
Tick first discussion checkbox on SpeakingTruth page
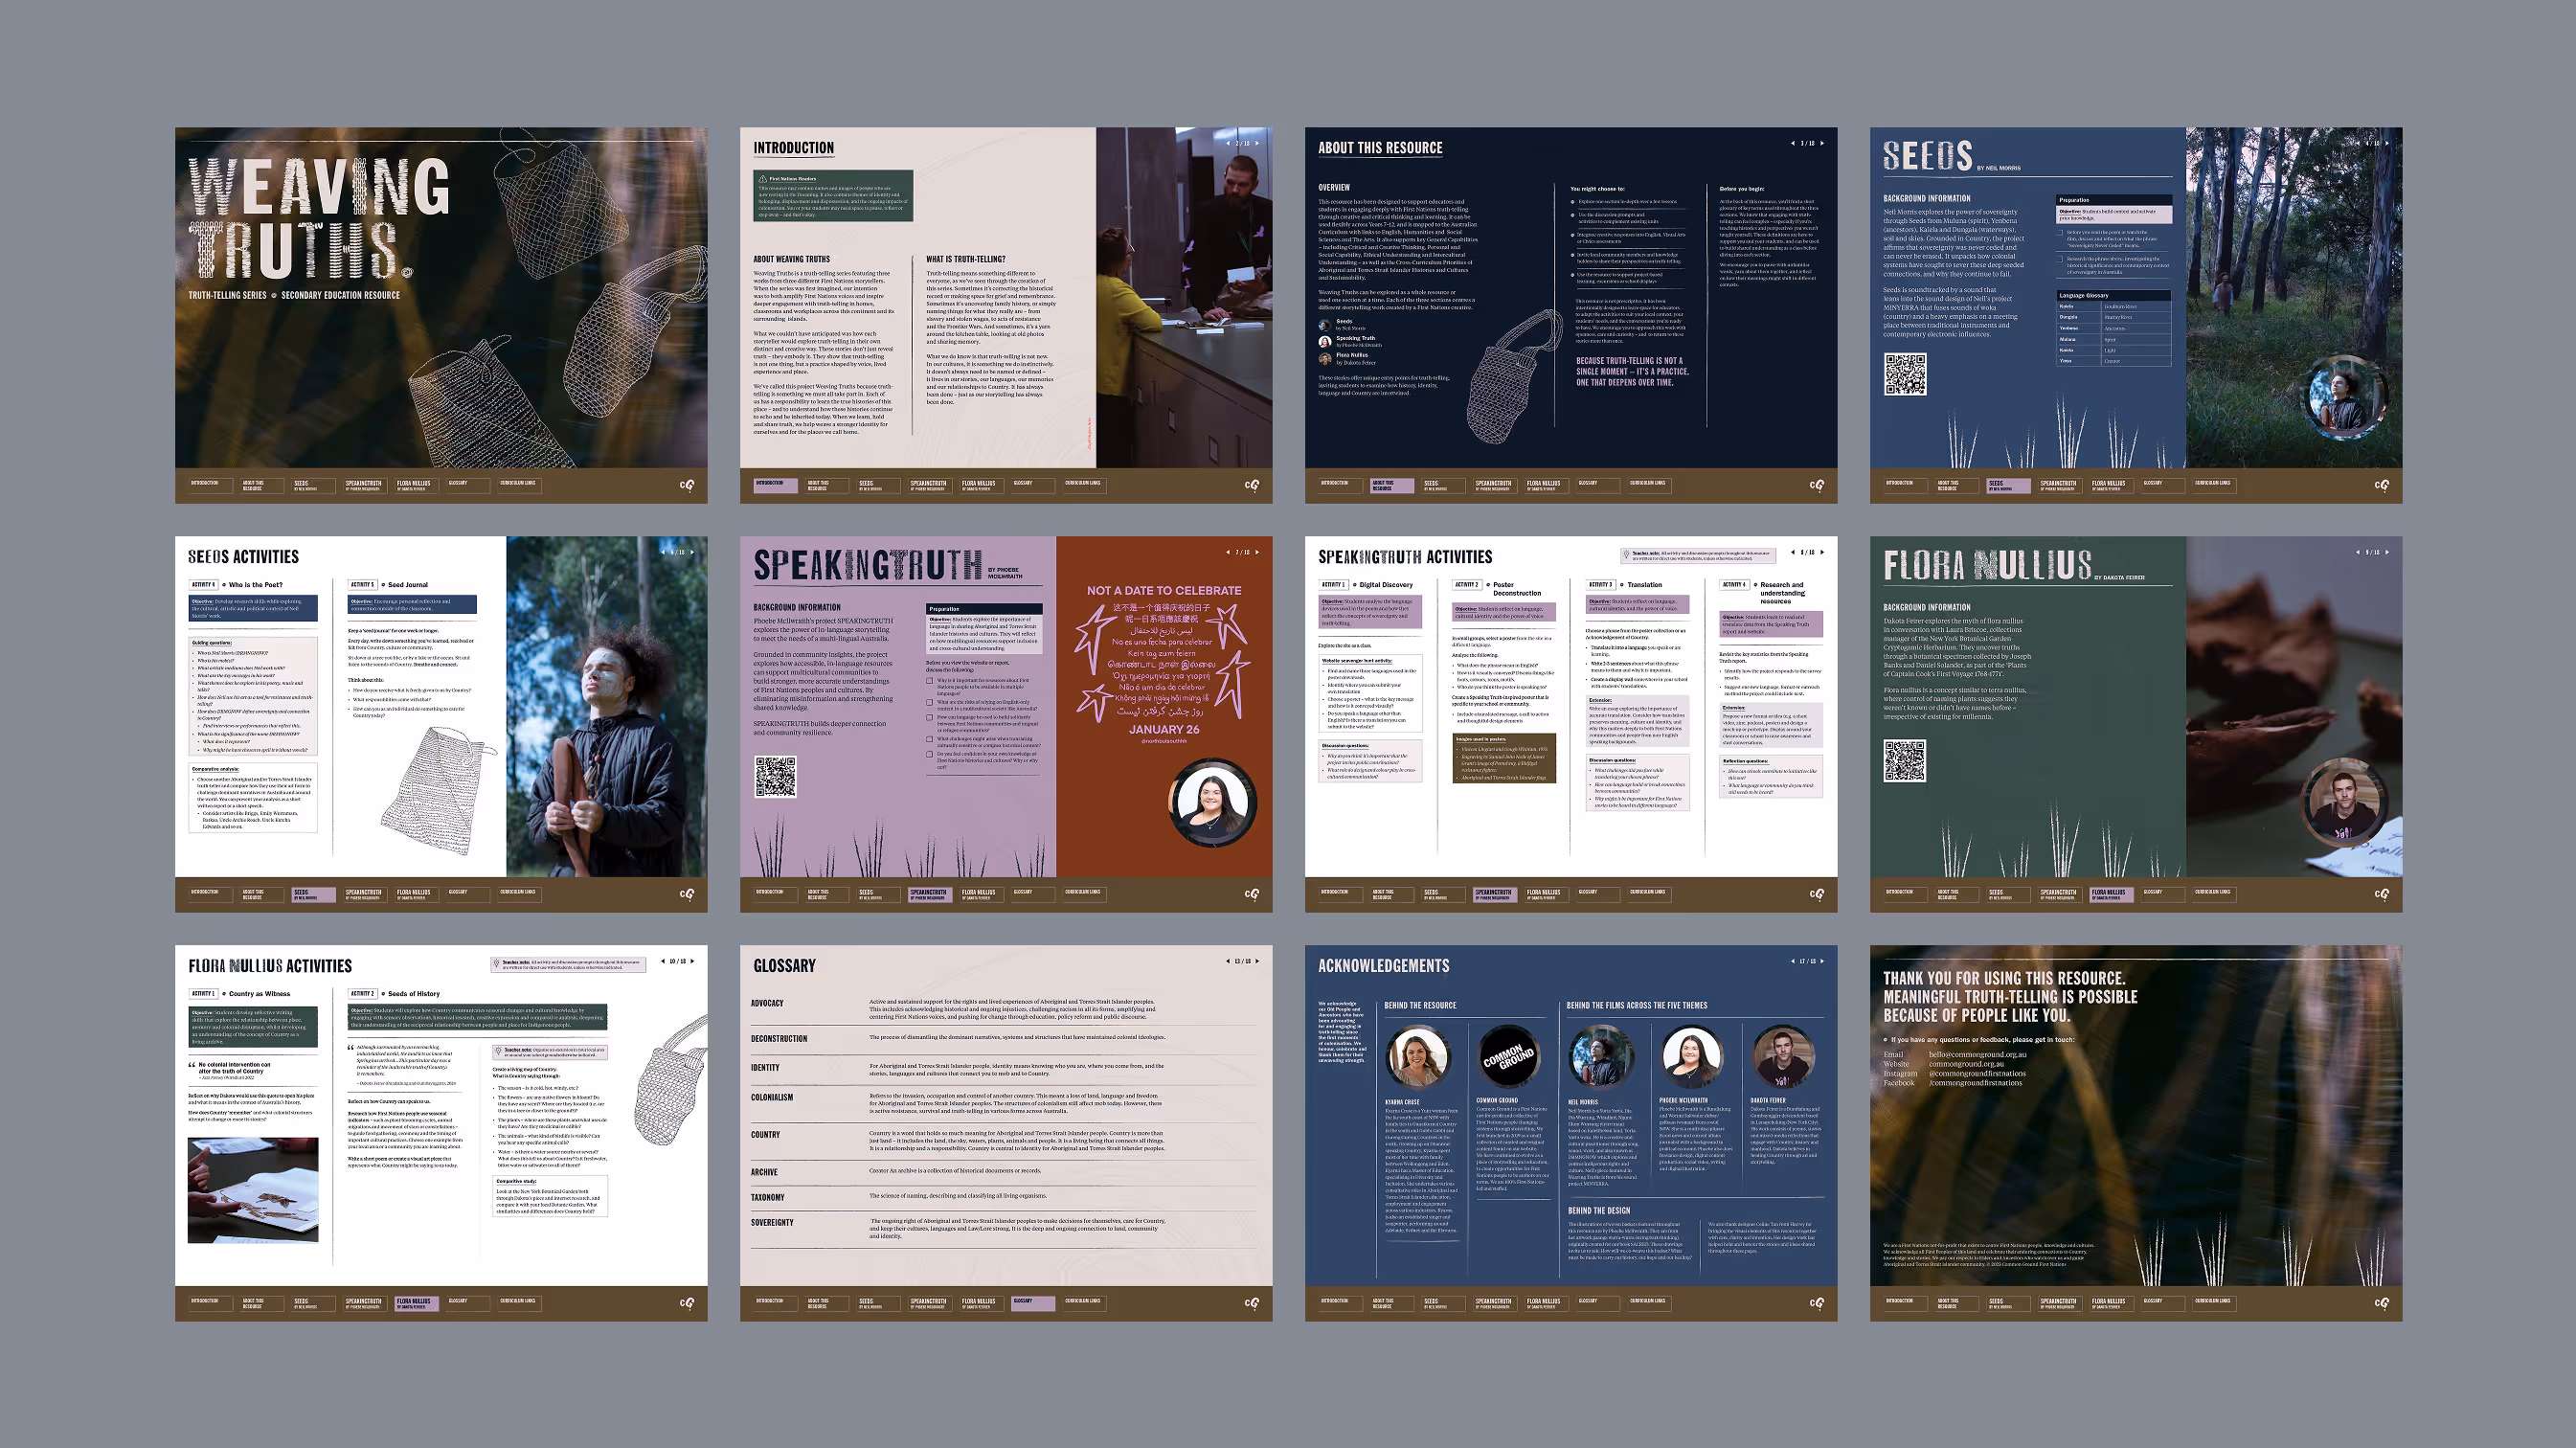[930, 681]
